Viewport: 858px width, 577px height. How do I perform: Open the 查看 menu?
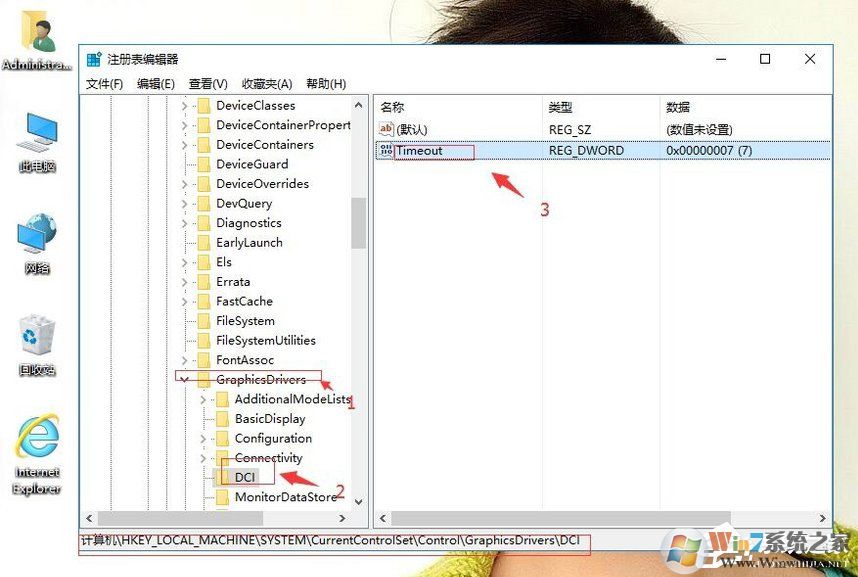pos(207,84)
